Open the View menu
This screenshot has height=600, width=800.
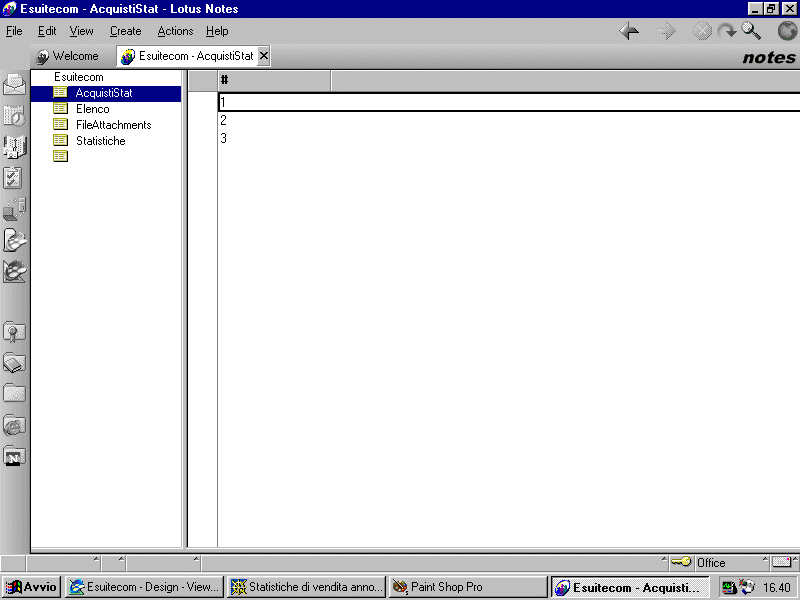pyautogui.click(x=82, y=32)
